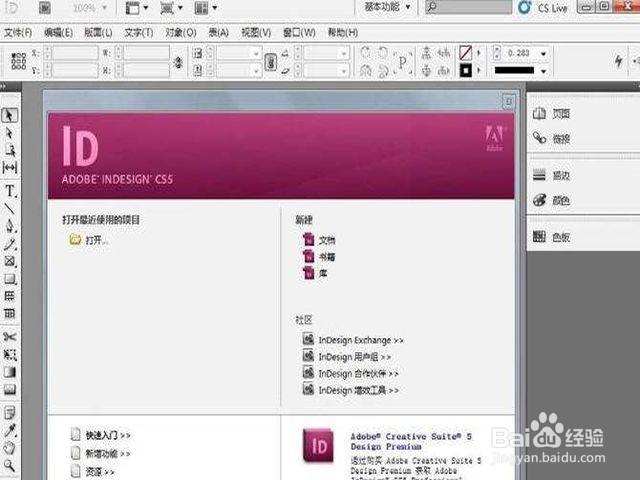Select the Line tool
Image resolution: width=640 pixels, height=480 pixels.
9,209
